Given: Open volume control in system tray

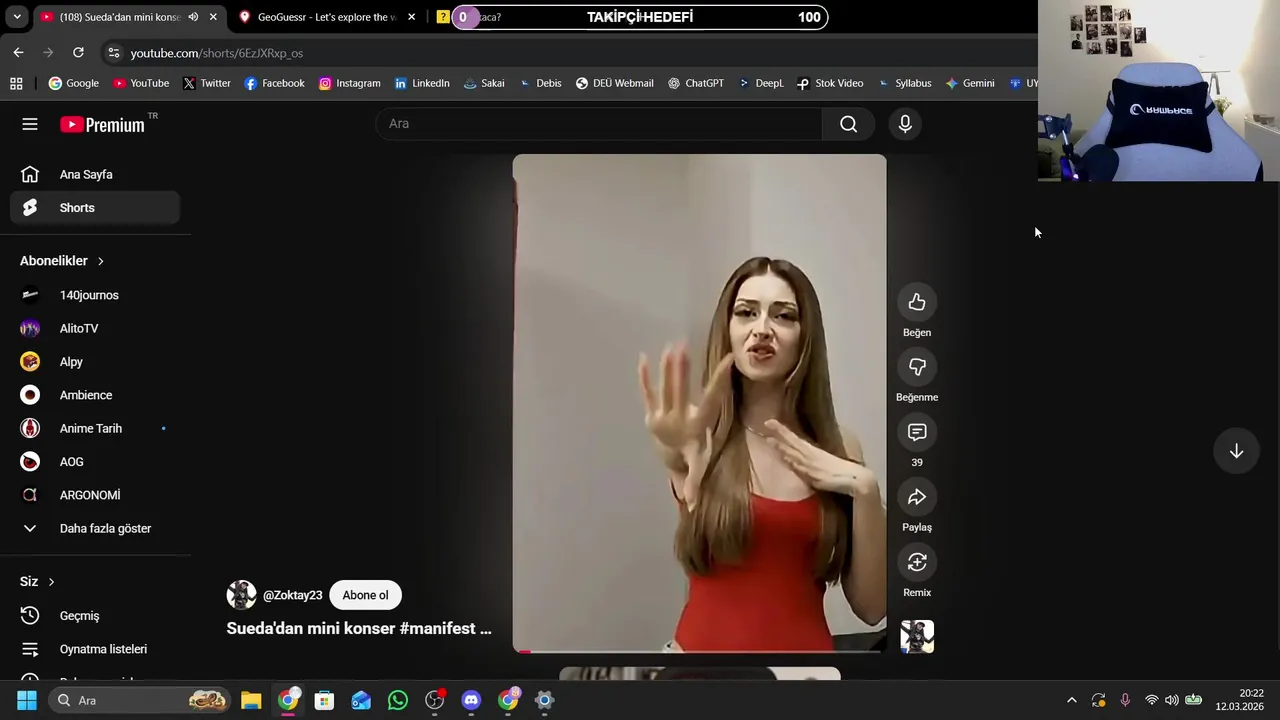Looking at the screenshot, I should pyautogui.click(x=1171, y=700).
